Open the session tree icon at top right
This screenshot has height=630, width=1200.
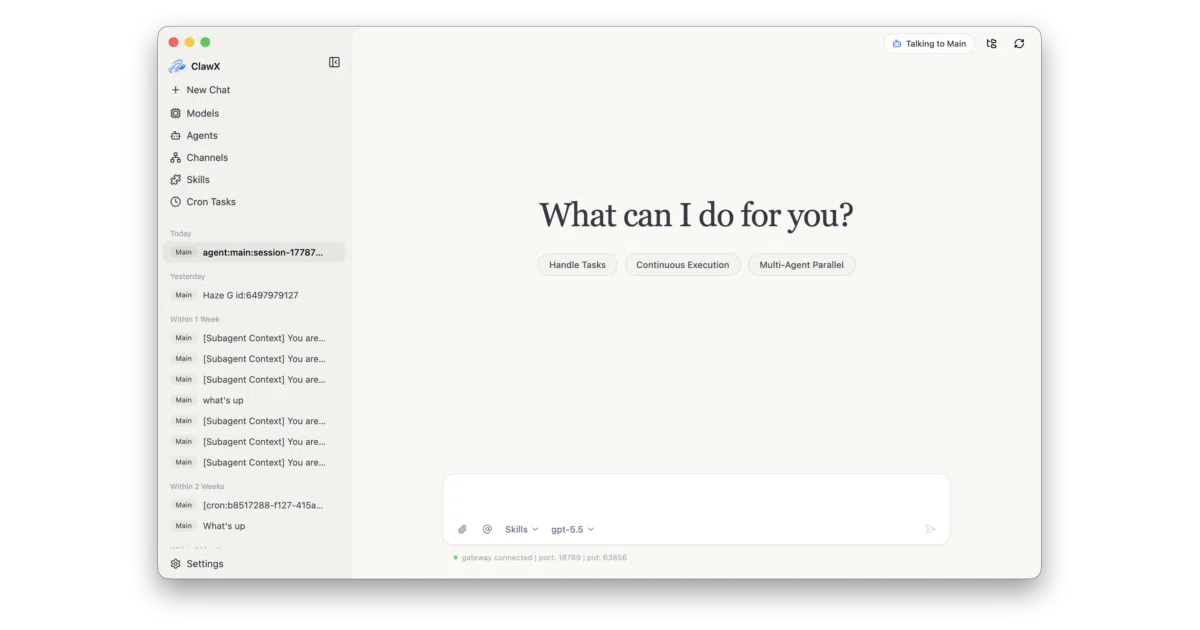991,44
